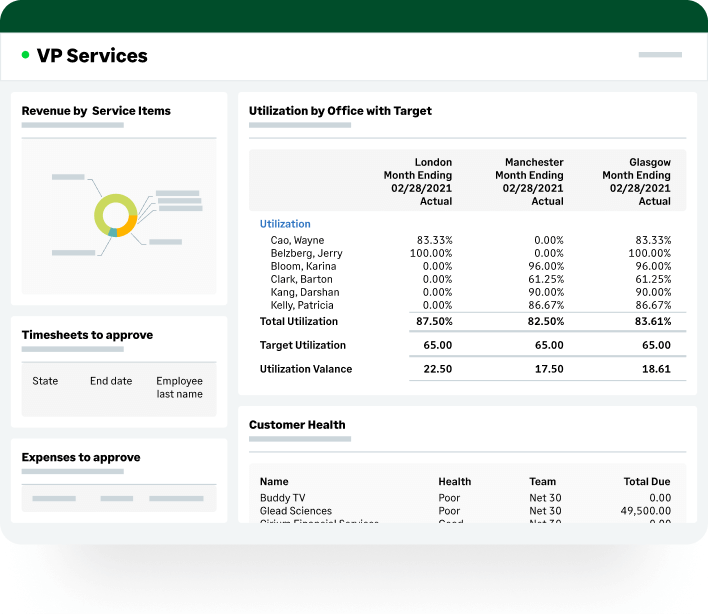Sort timesheets by State column
The height and width of the screenshot is (614, 708).
[45, 381]
